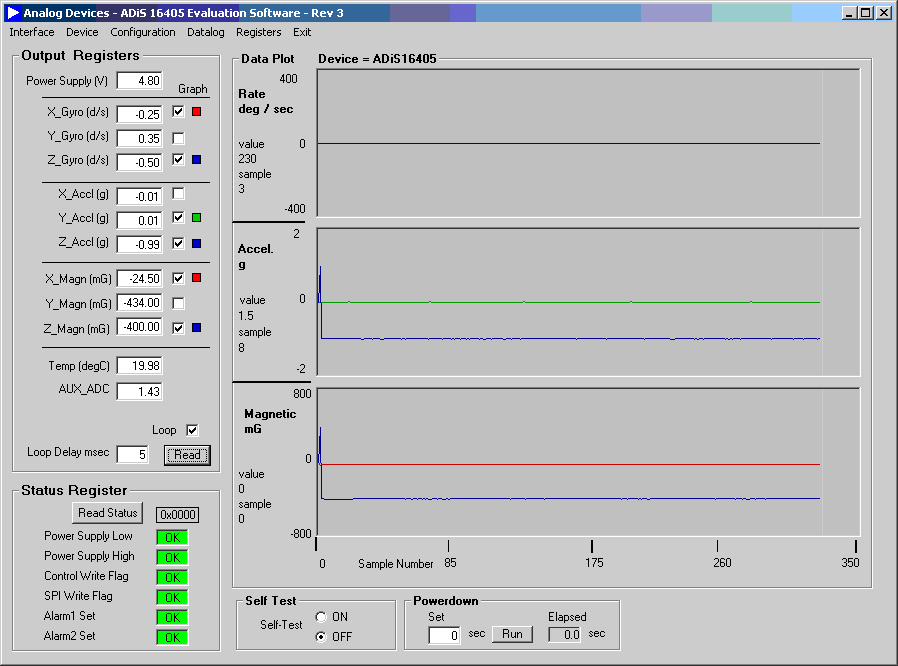898x666 pixels.
Task: Open the Device menu
Action: click(x=82, y=32)
